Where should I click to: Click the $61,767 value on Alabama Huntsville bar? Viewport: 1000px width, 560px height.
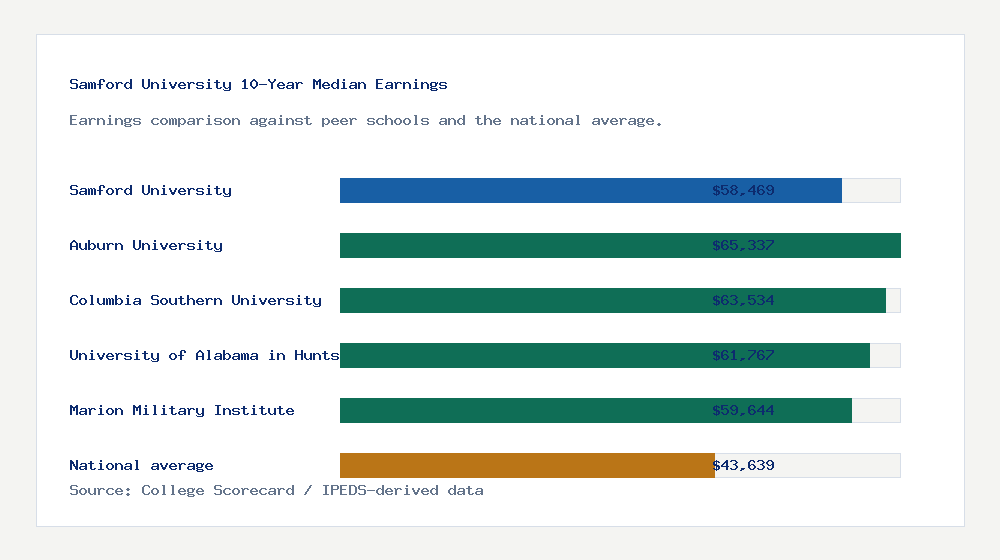[743, 355]
